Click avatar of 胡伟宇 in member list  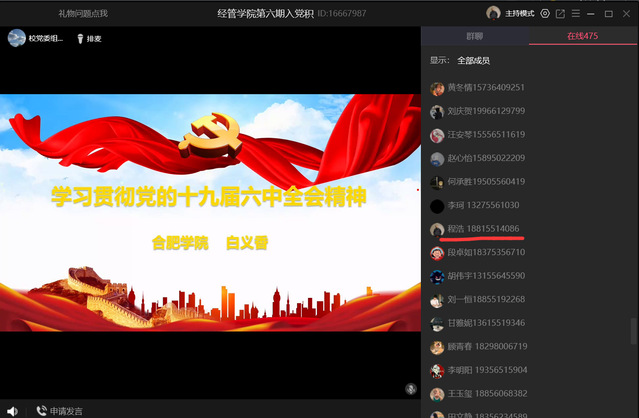[x=437, y=276]
